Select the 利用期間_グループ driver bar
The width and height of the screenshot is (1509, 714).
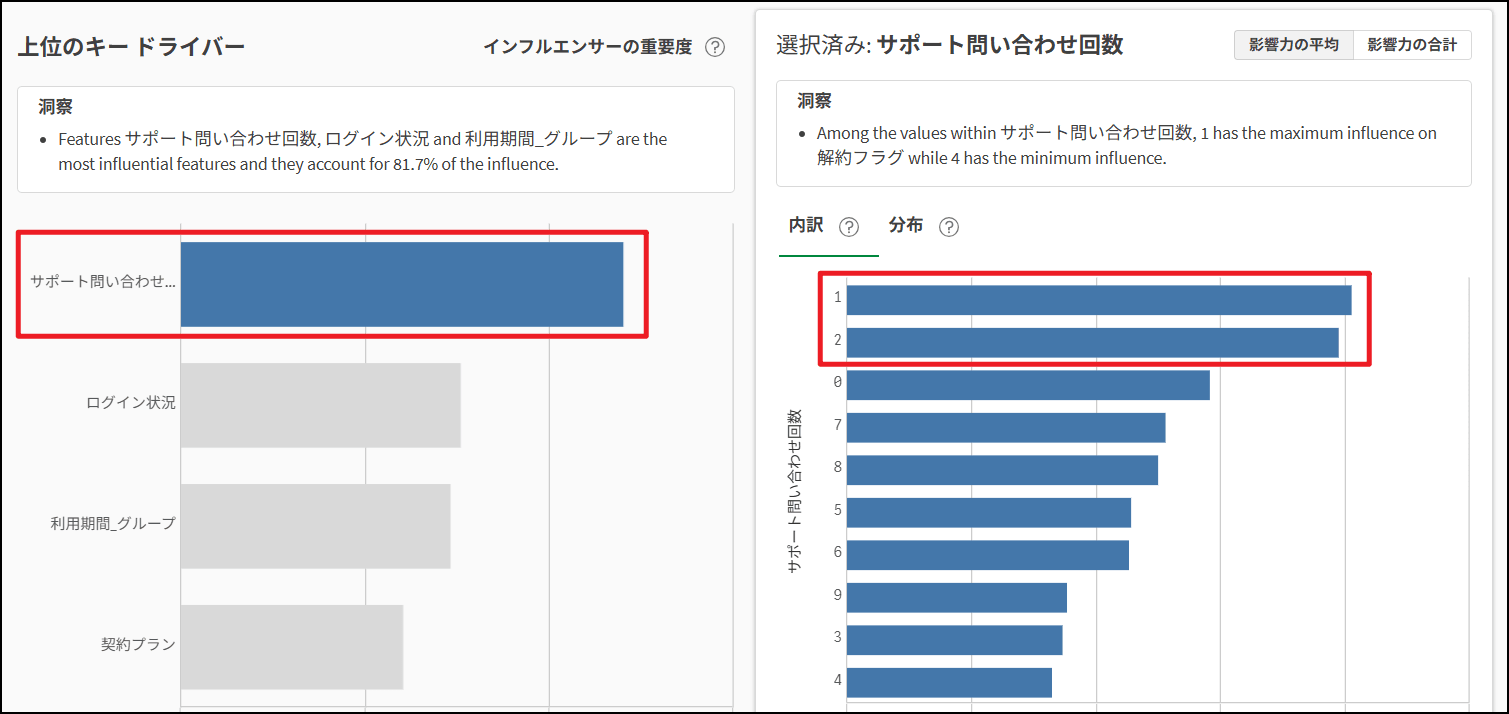315,526
